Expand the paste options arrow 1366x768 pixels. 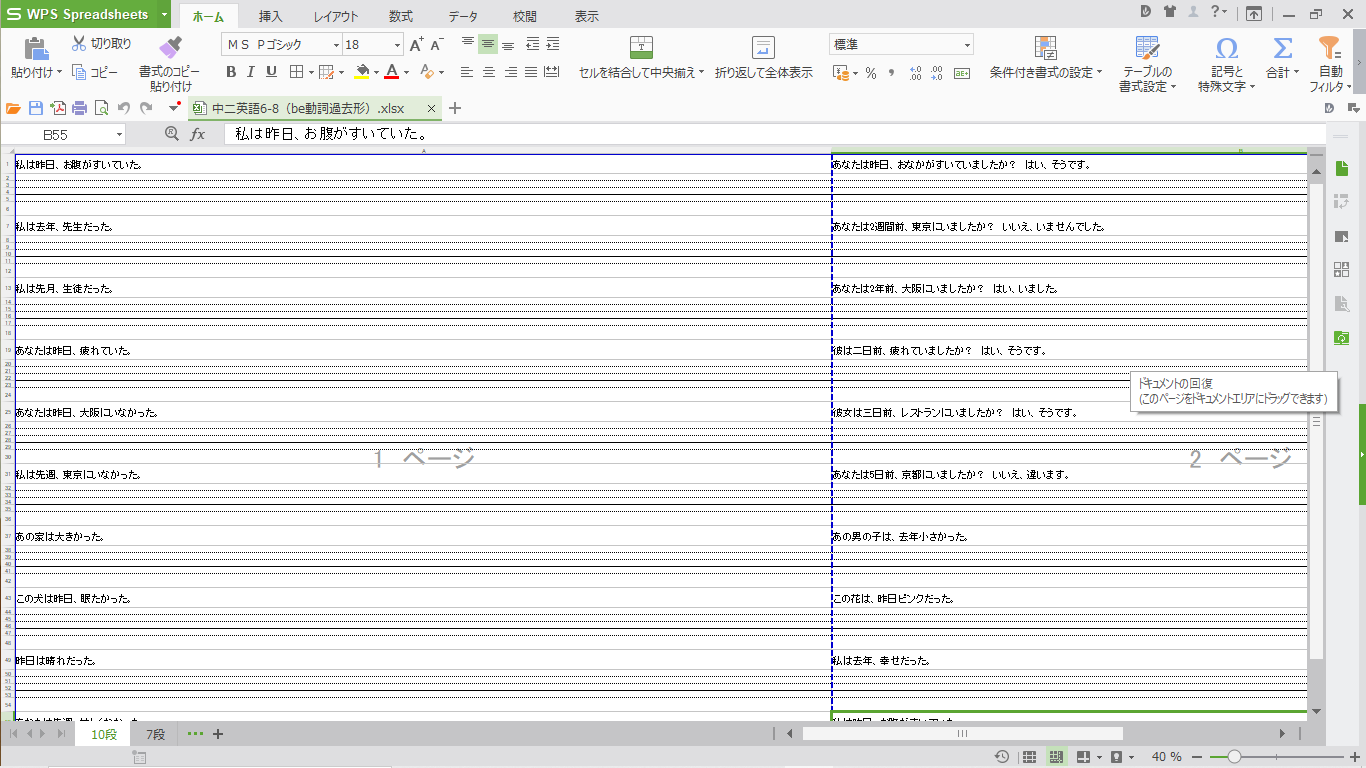tap(59, 72)
